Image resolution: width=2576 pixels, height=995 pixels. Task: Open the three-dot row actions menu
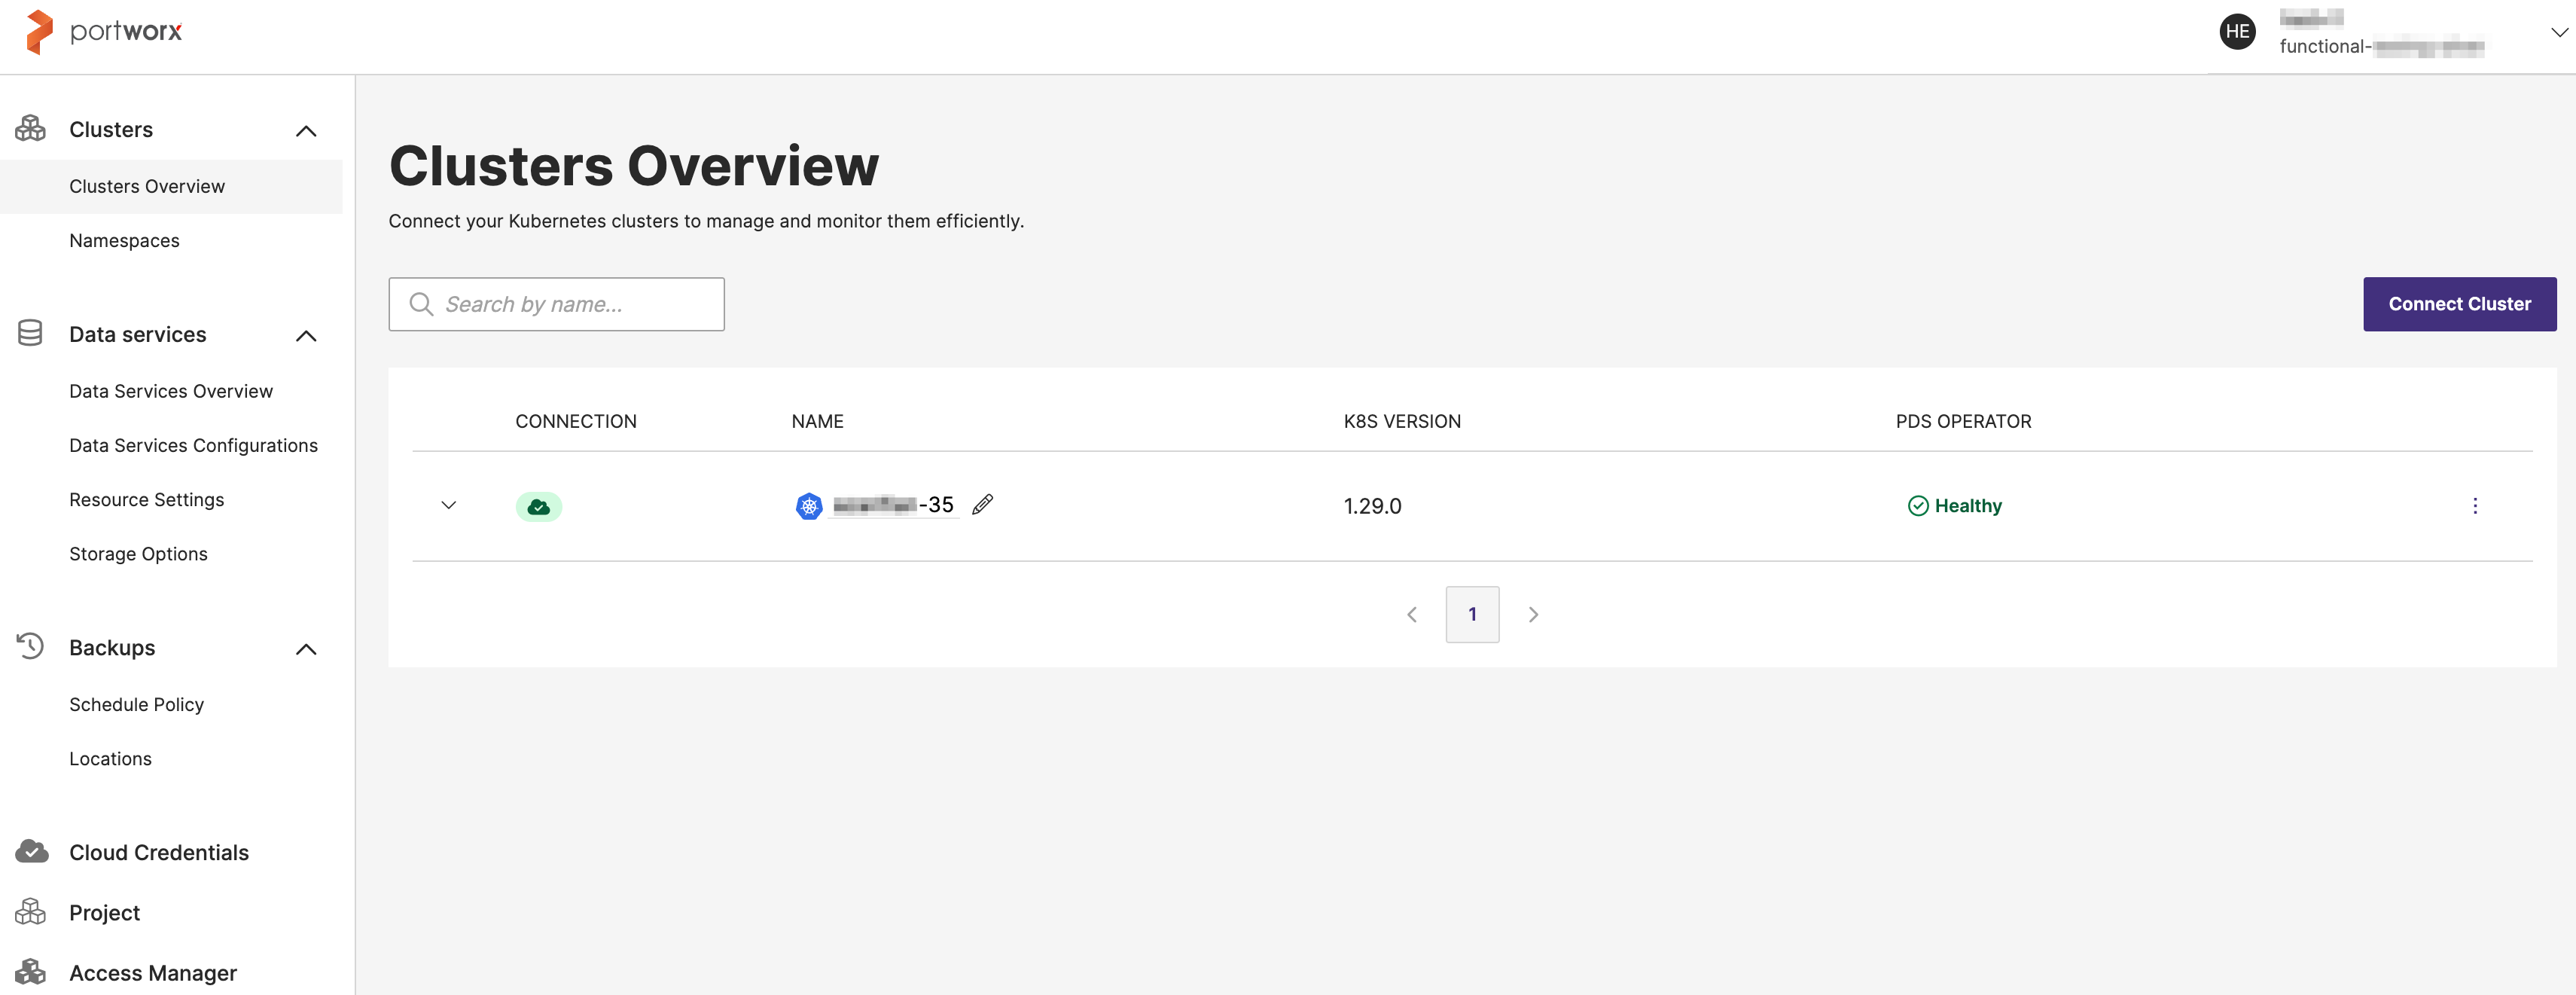[x=2474, y=506]
